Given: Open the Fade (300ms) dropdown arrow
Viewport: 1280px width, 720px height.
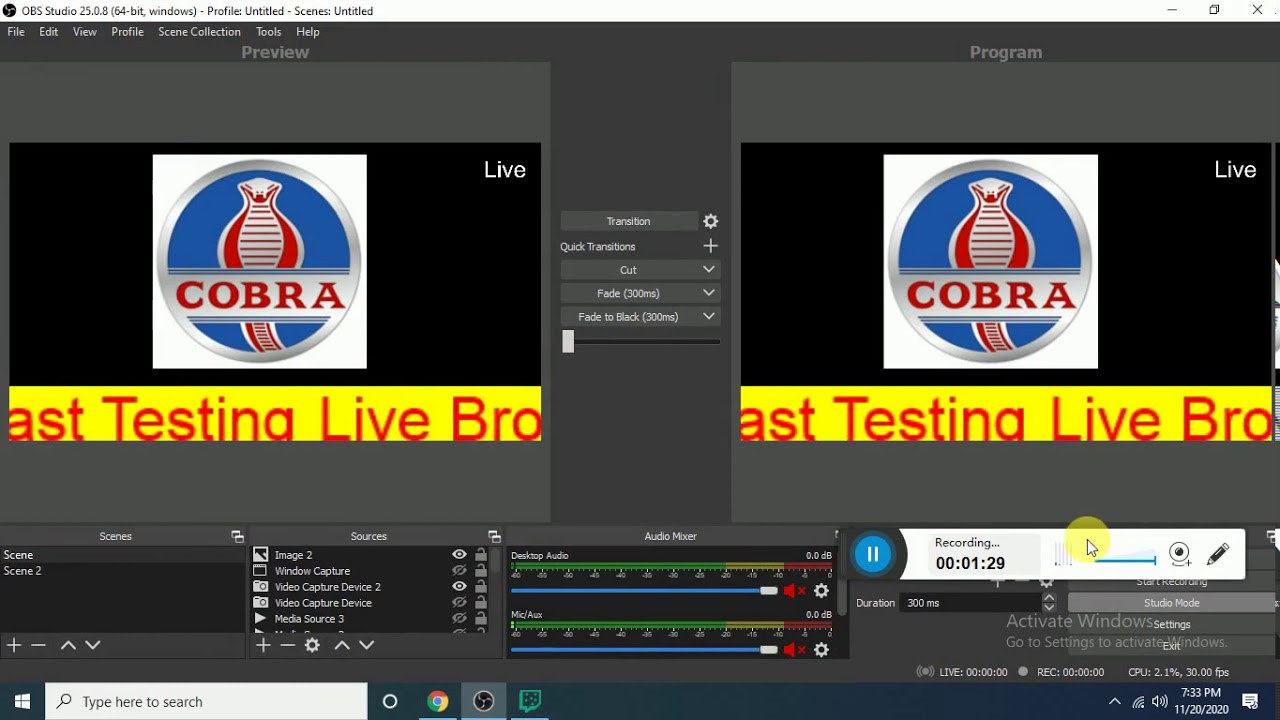Looking at the screenshot, I should 708,293.
